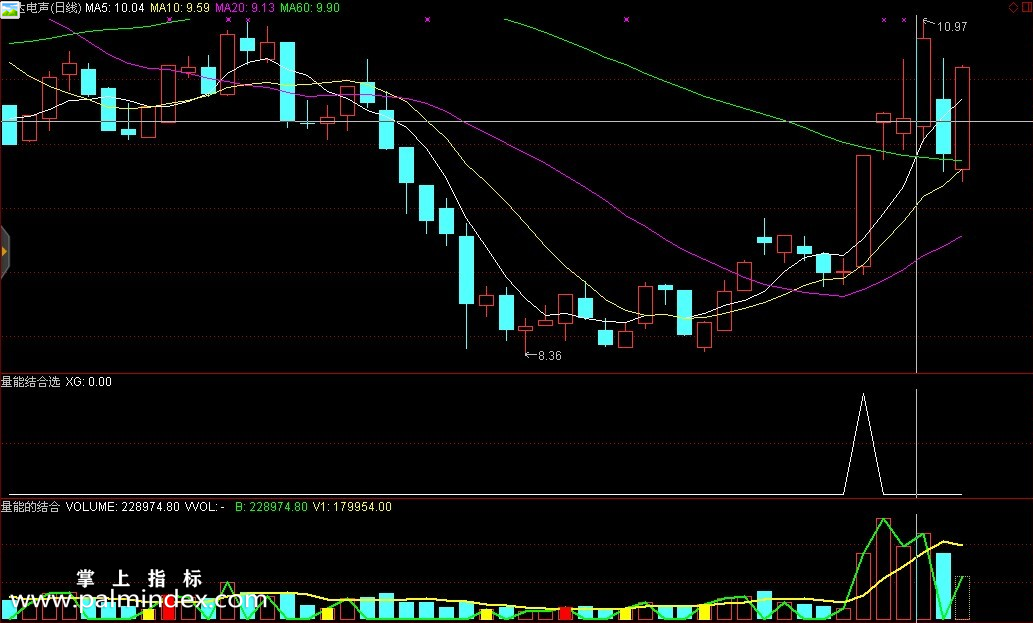Image resolution: width=1033 pixels, height=623 pixels.
Task: Click the MA60: 9.90 indicator label
Action: click(x=310, y=8)
